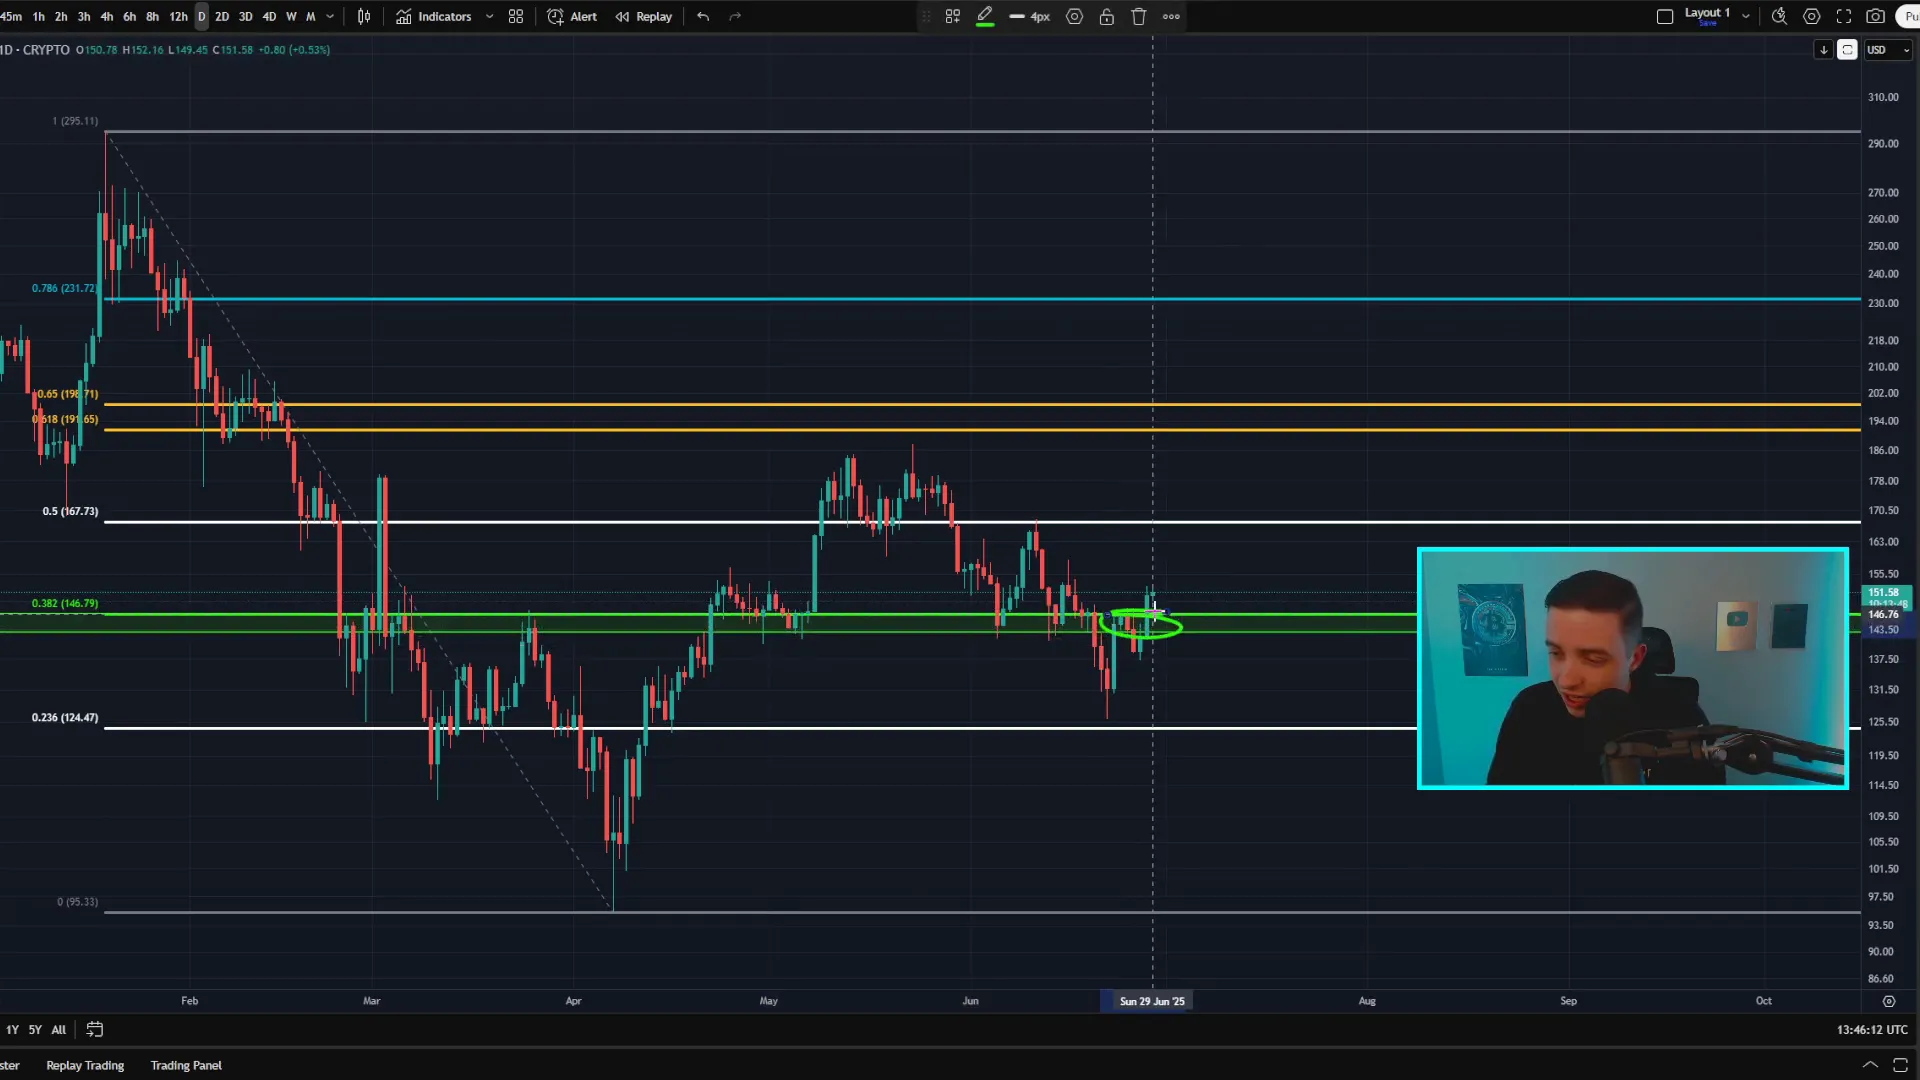Delete the selected drawing
Image resolution: width=1920 pixels, height=1080 pixels.
(x=1139, y=16)
